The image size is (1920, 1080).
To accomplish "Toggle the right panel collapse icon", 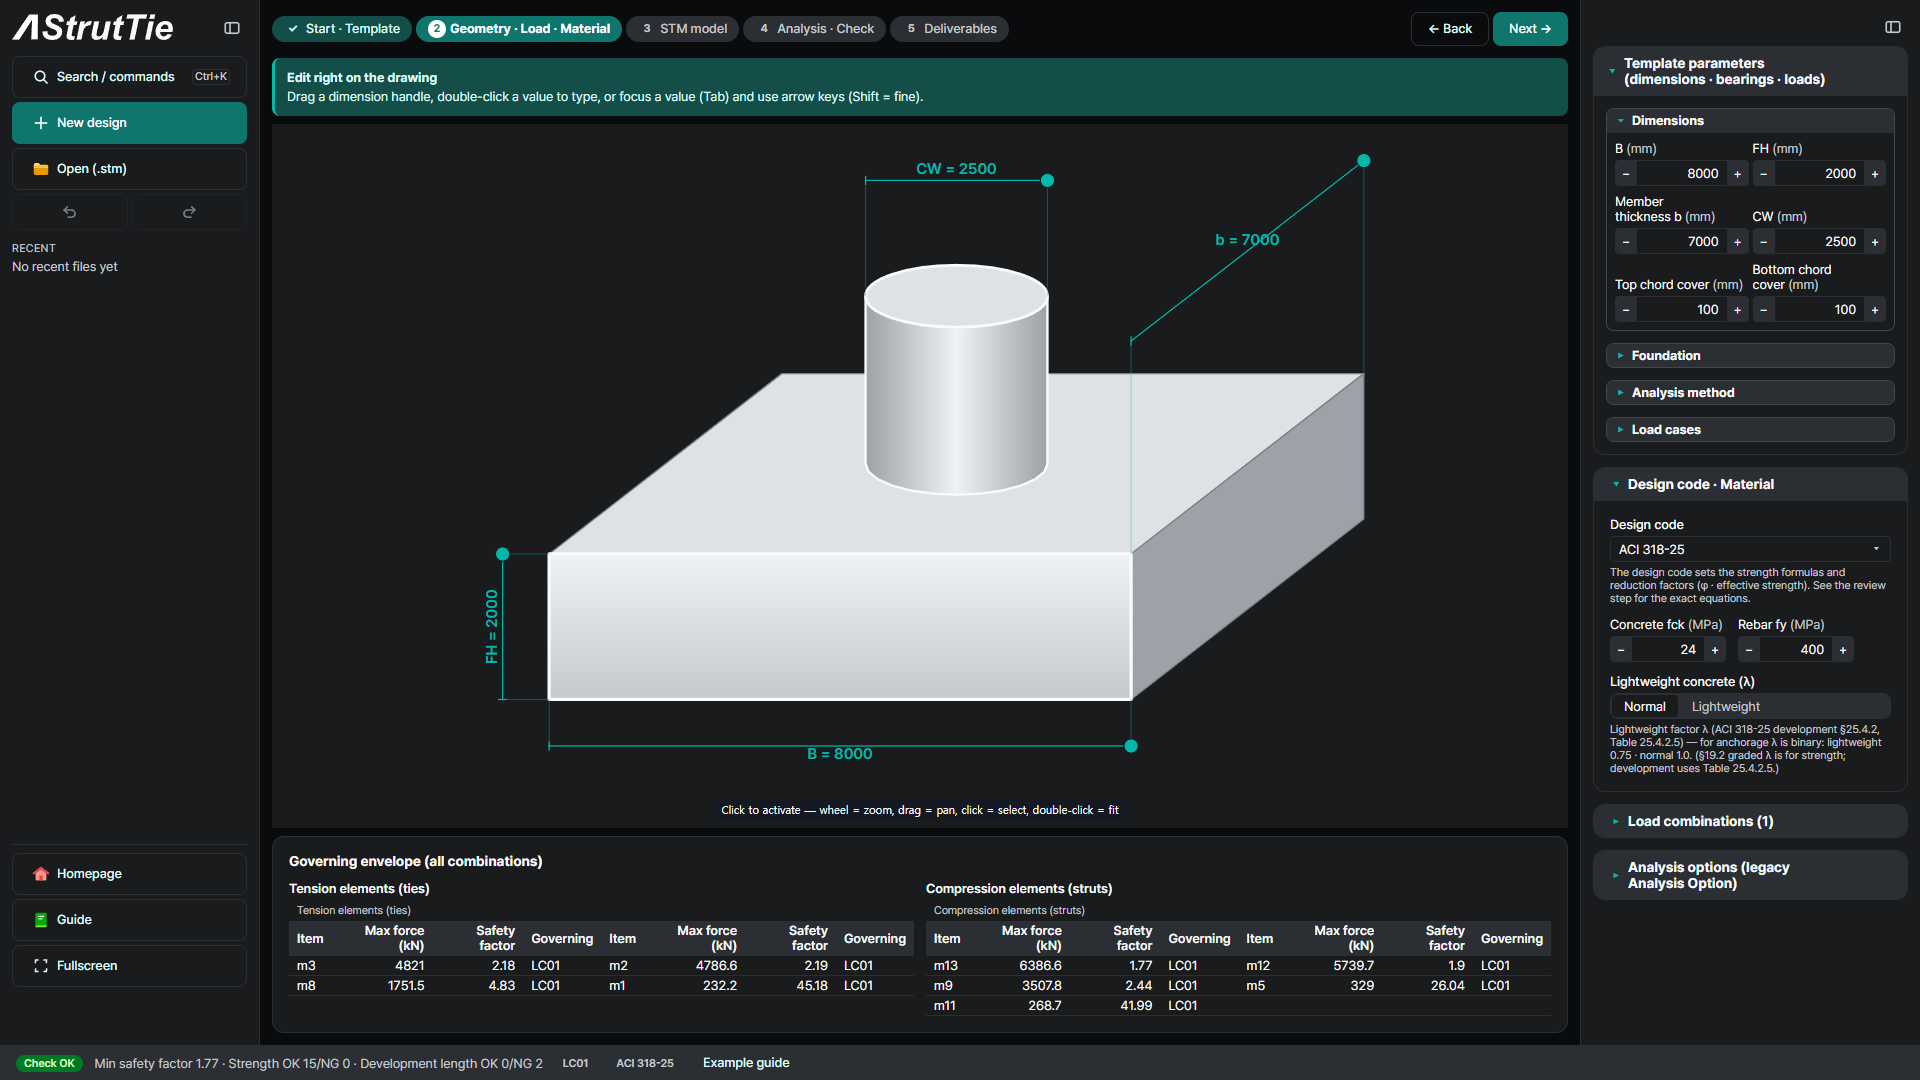I will tap(1892, 27).
